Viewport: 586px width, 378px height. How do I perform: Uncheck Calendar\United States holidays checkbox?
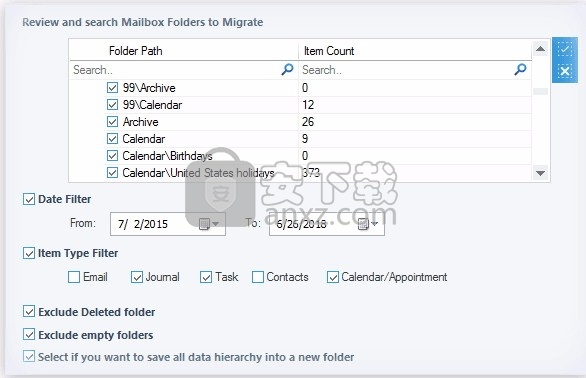click(x=112, y=173)
